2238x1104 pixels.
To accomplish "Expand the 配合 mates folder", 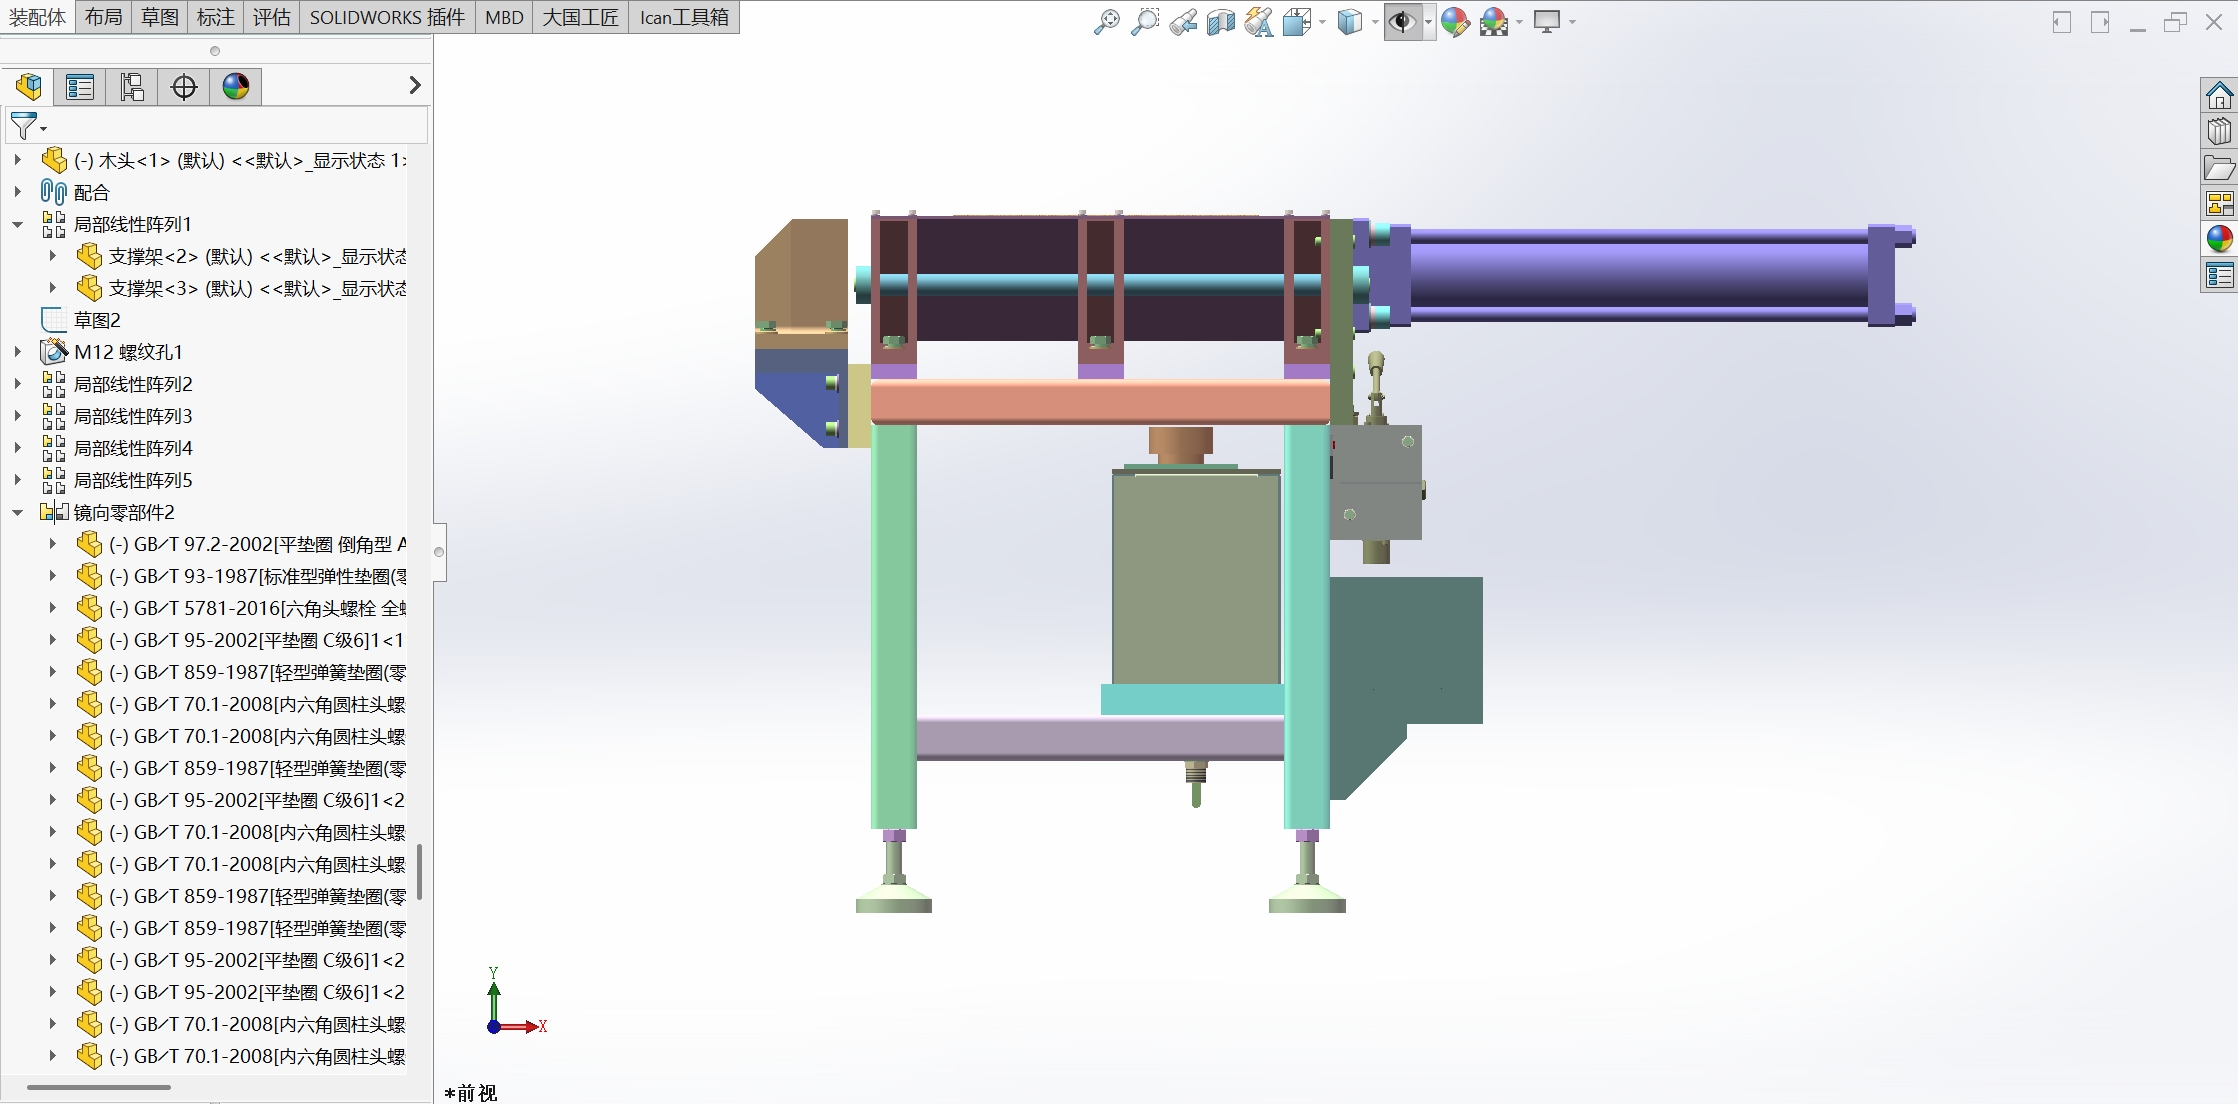I will (x=18, y=192).
